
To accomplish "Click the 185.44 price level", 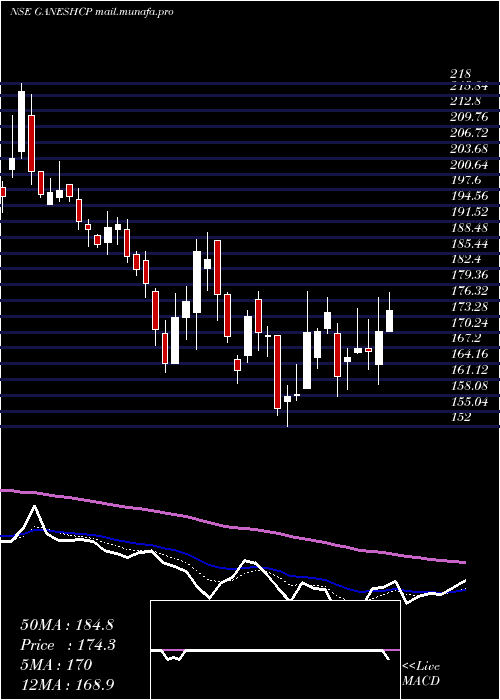I will 469,243.
